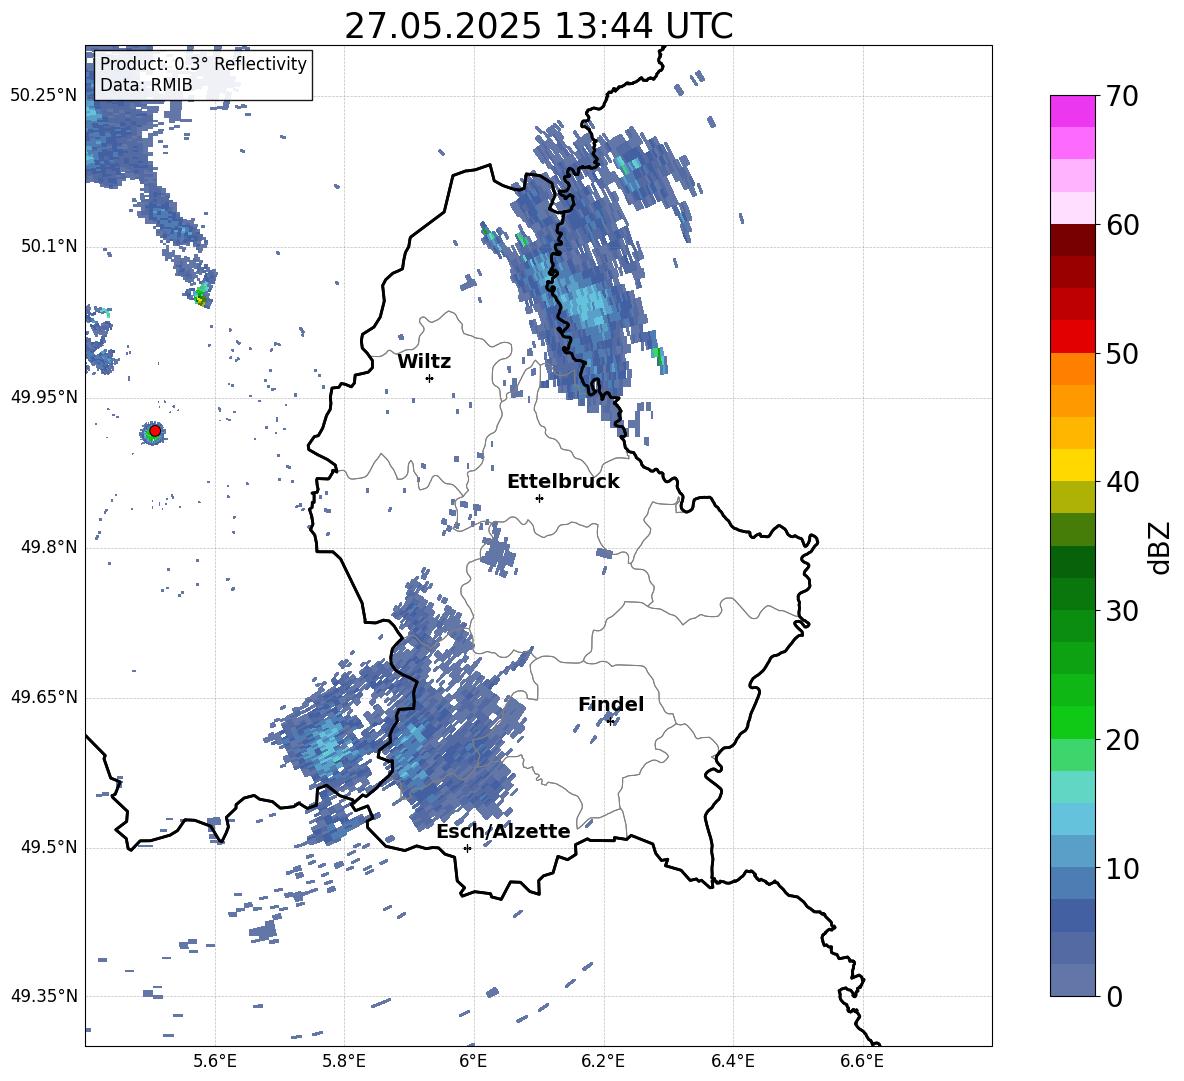Viewport: 1184px width, 1081px height.
Task: Click the yellow colorbar segment at 40
Action: 1072,466
